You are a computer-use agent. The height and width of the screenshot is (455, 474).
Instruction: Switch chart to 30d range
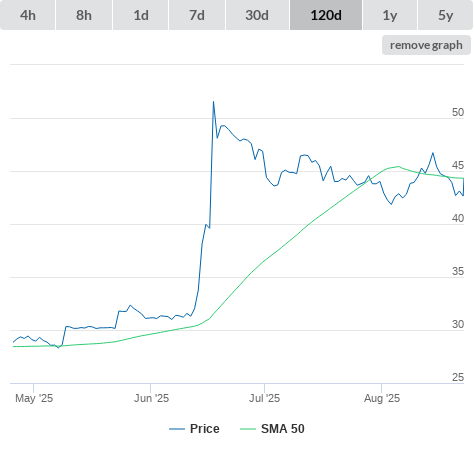(x=257, y=15)
